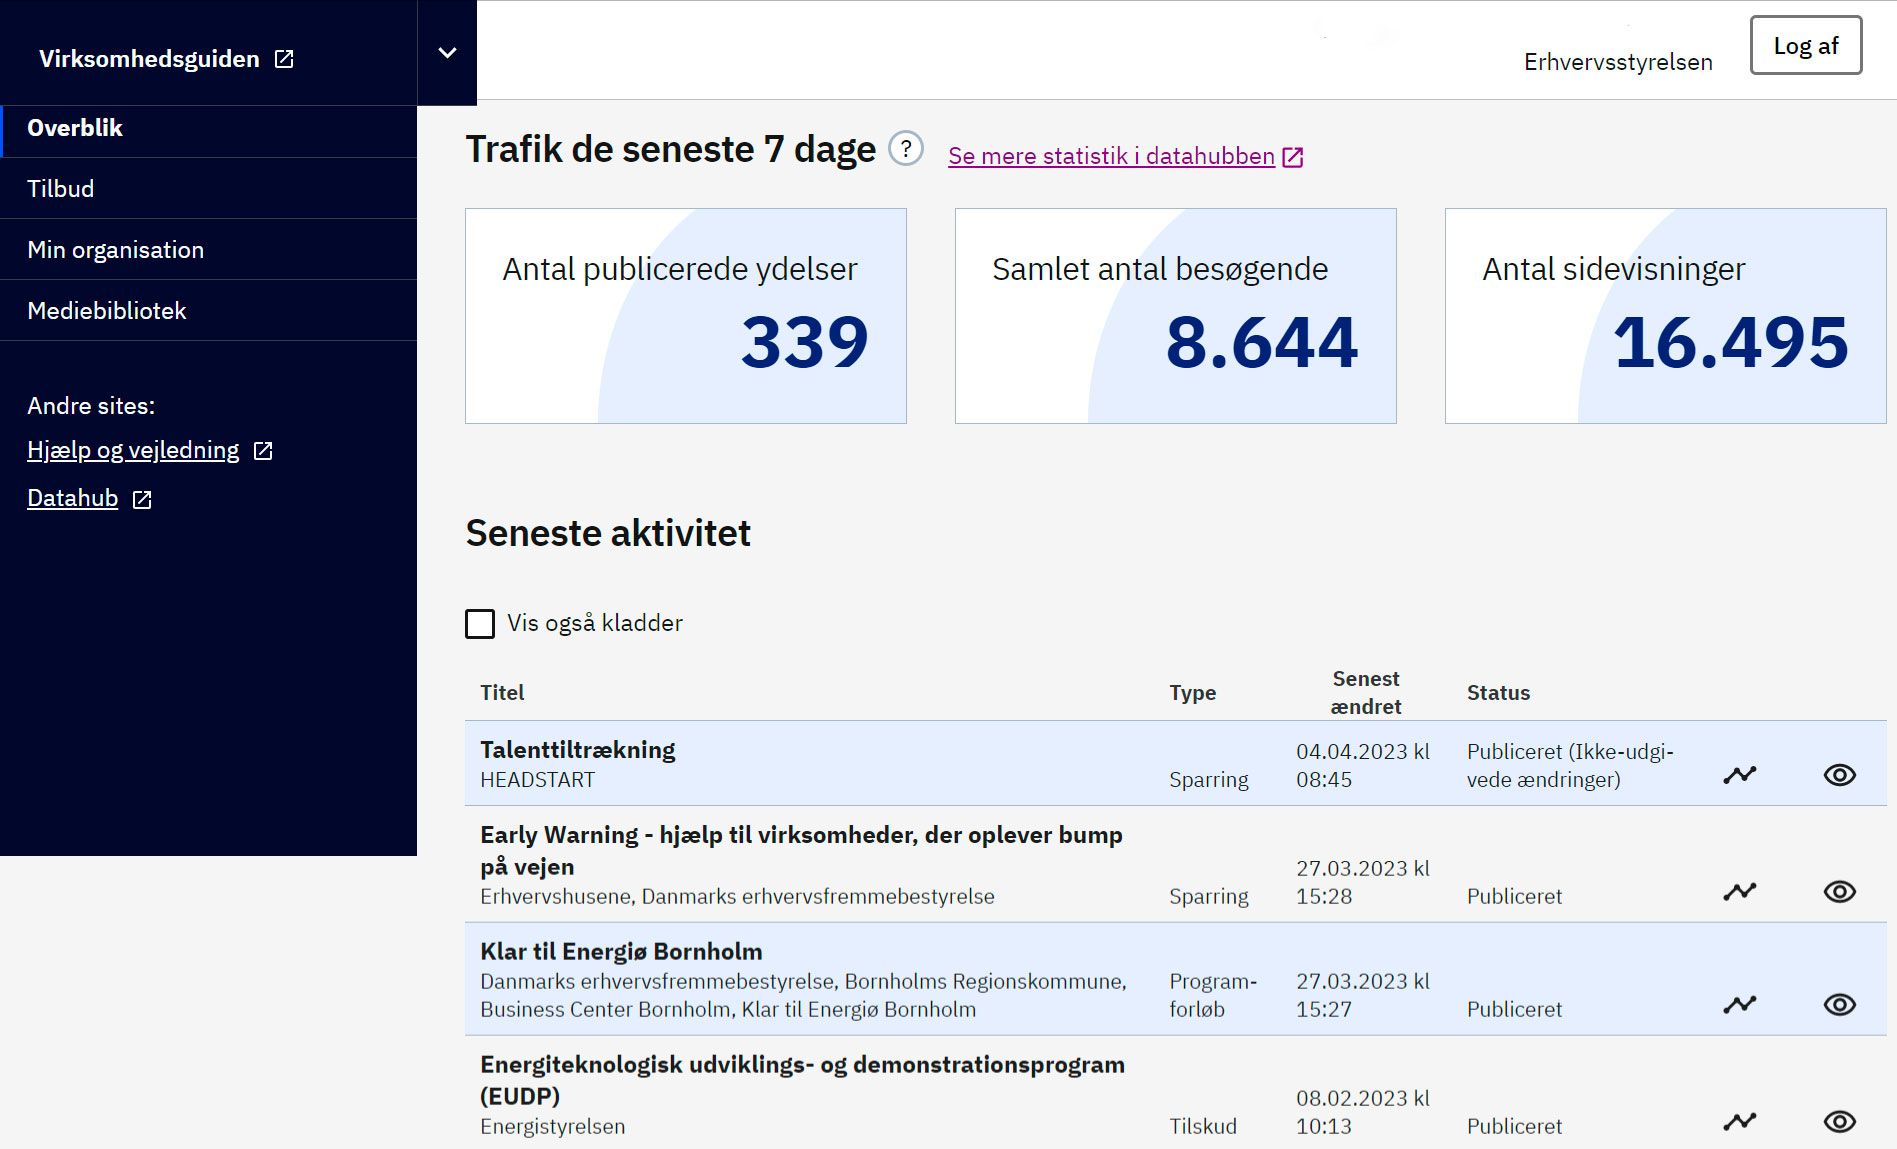This screenshot has height=1149, width=1897.
Task: Open the Datahub external link
Action: [x=73, y=498]
